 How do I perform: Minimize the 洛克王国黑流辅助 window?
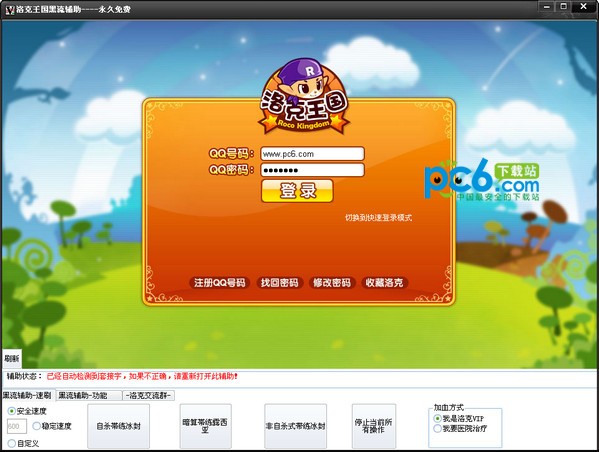547,6
